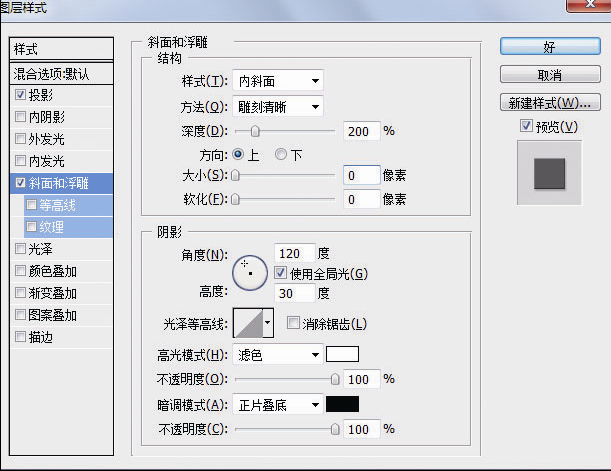
Task: Click the 新建样式 (New Style) button
Action: point(549,103)
